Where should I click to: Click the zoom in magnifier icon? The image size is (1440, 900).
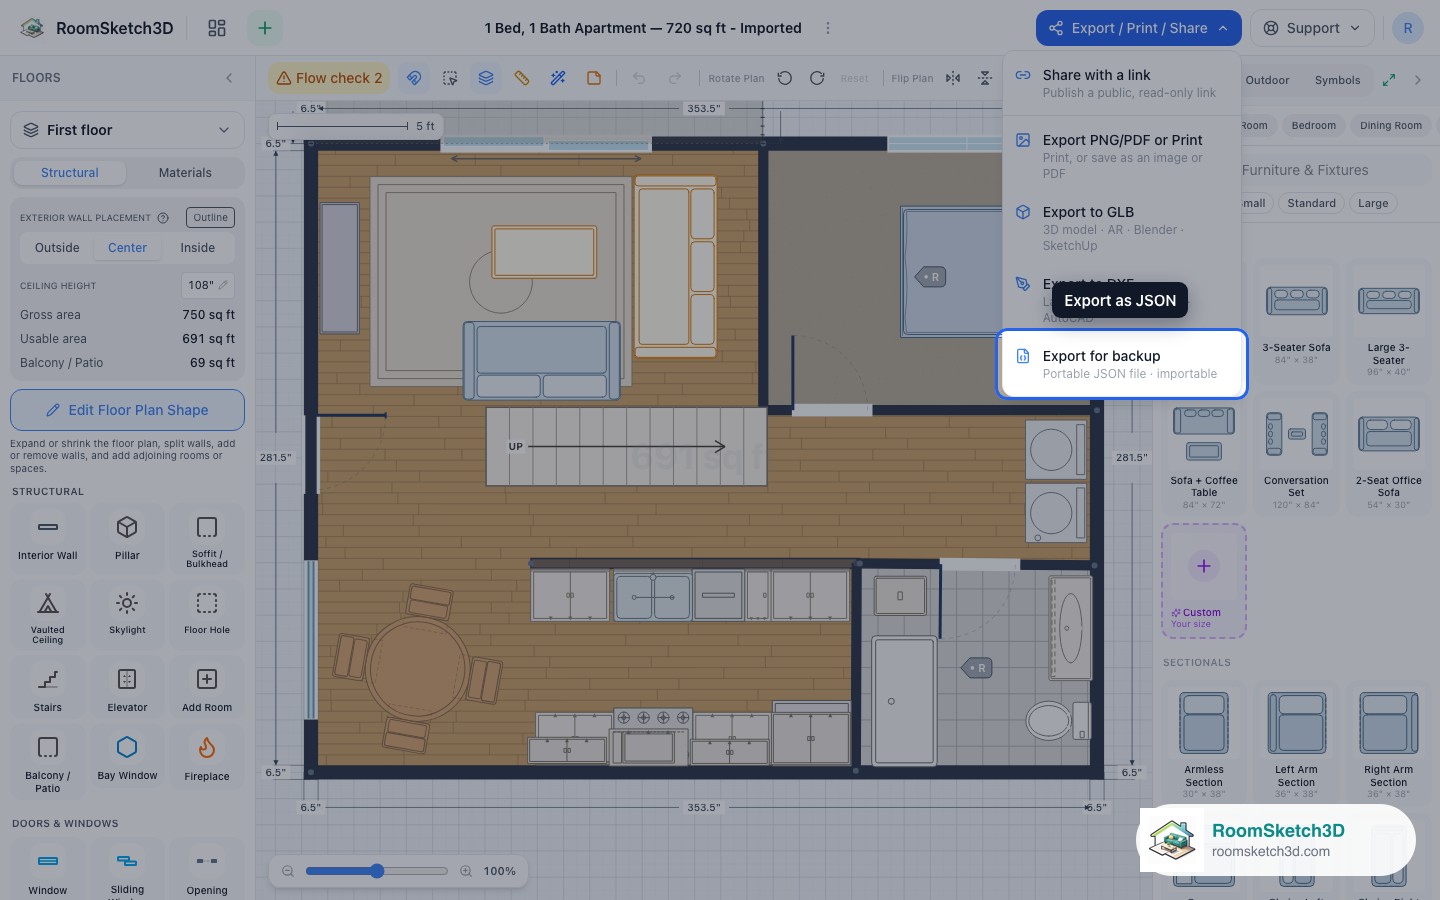(466, 871)
